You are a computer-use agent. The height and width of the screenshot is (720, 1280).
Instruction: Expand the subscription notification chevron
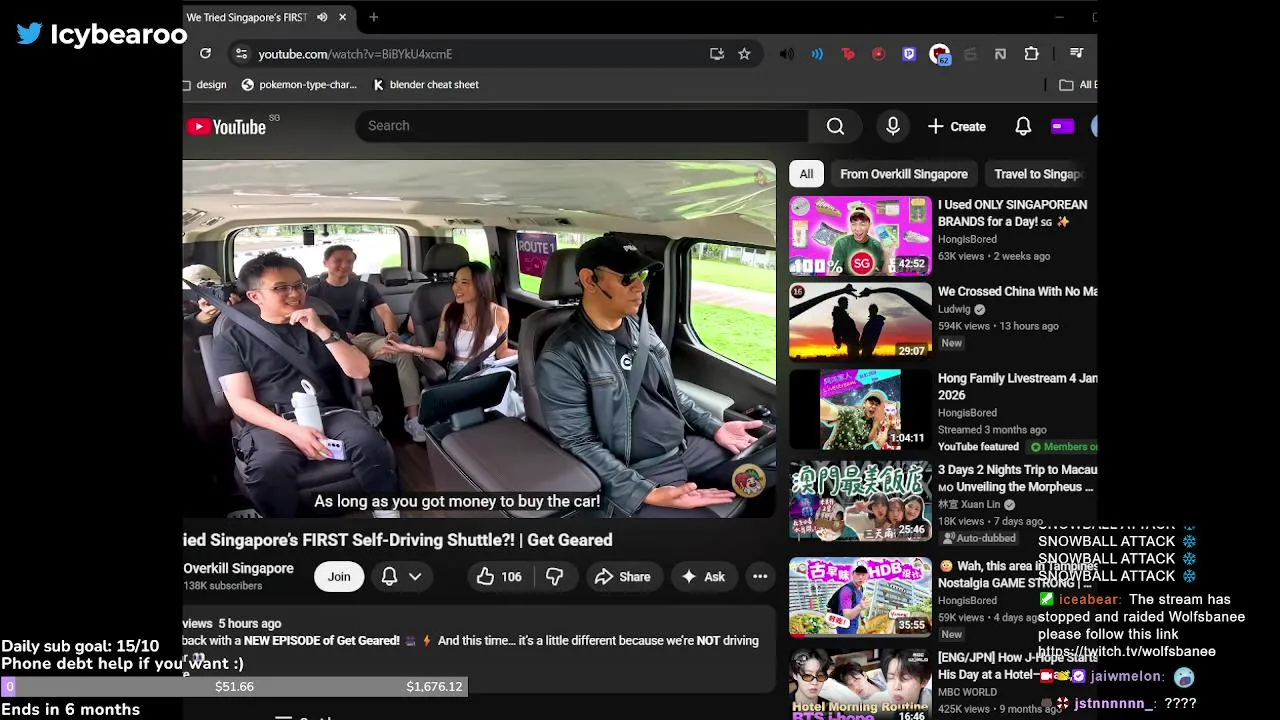[415, 577]
